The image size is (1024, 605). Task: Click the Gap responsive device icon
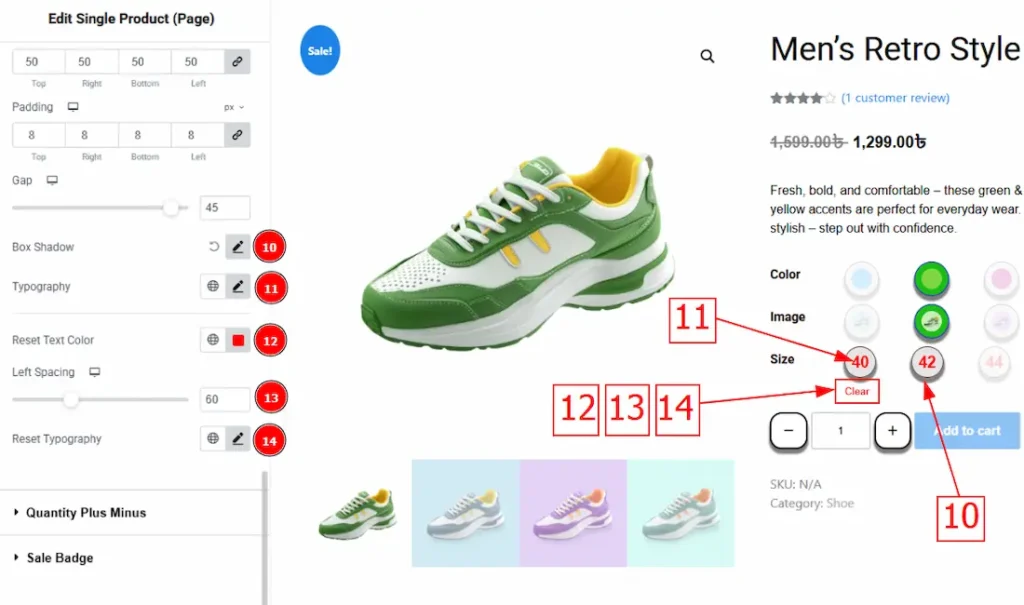point(52,180)
